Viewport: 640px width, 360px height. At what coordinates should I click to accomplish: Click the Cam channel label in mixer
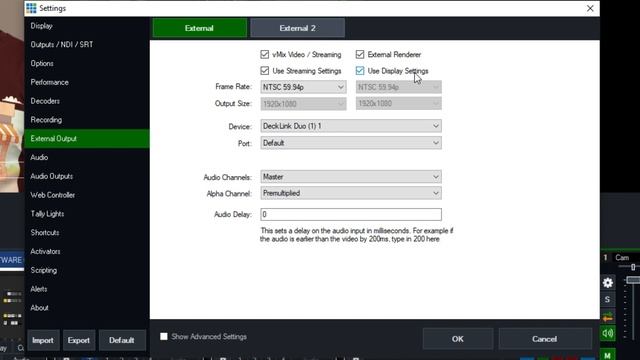pos(622,258)
